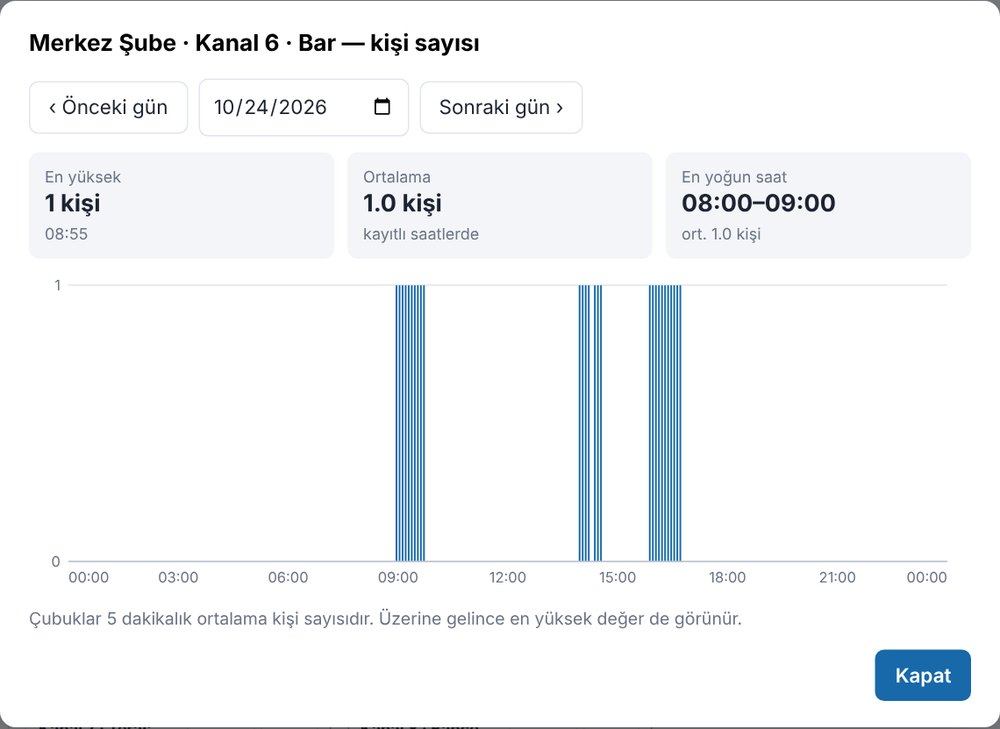Click the bar cluster before 15:00
Screen dimensions: 1000x729
click(590, 423)
